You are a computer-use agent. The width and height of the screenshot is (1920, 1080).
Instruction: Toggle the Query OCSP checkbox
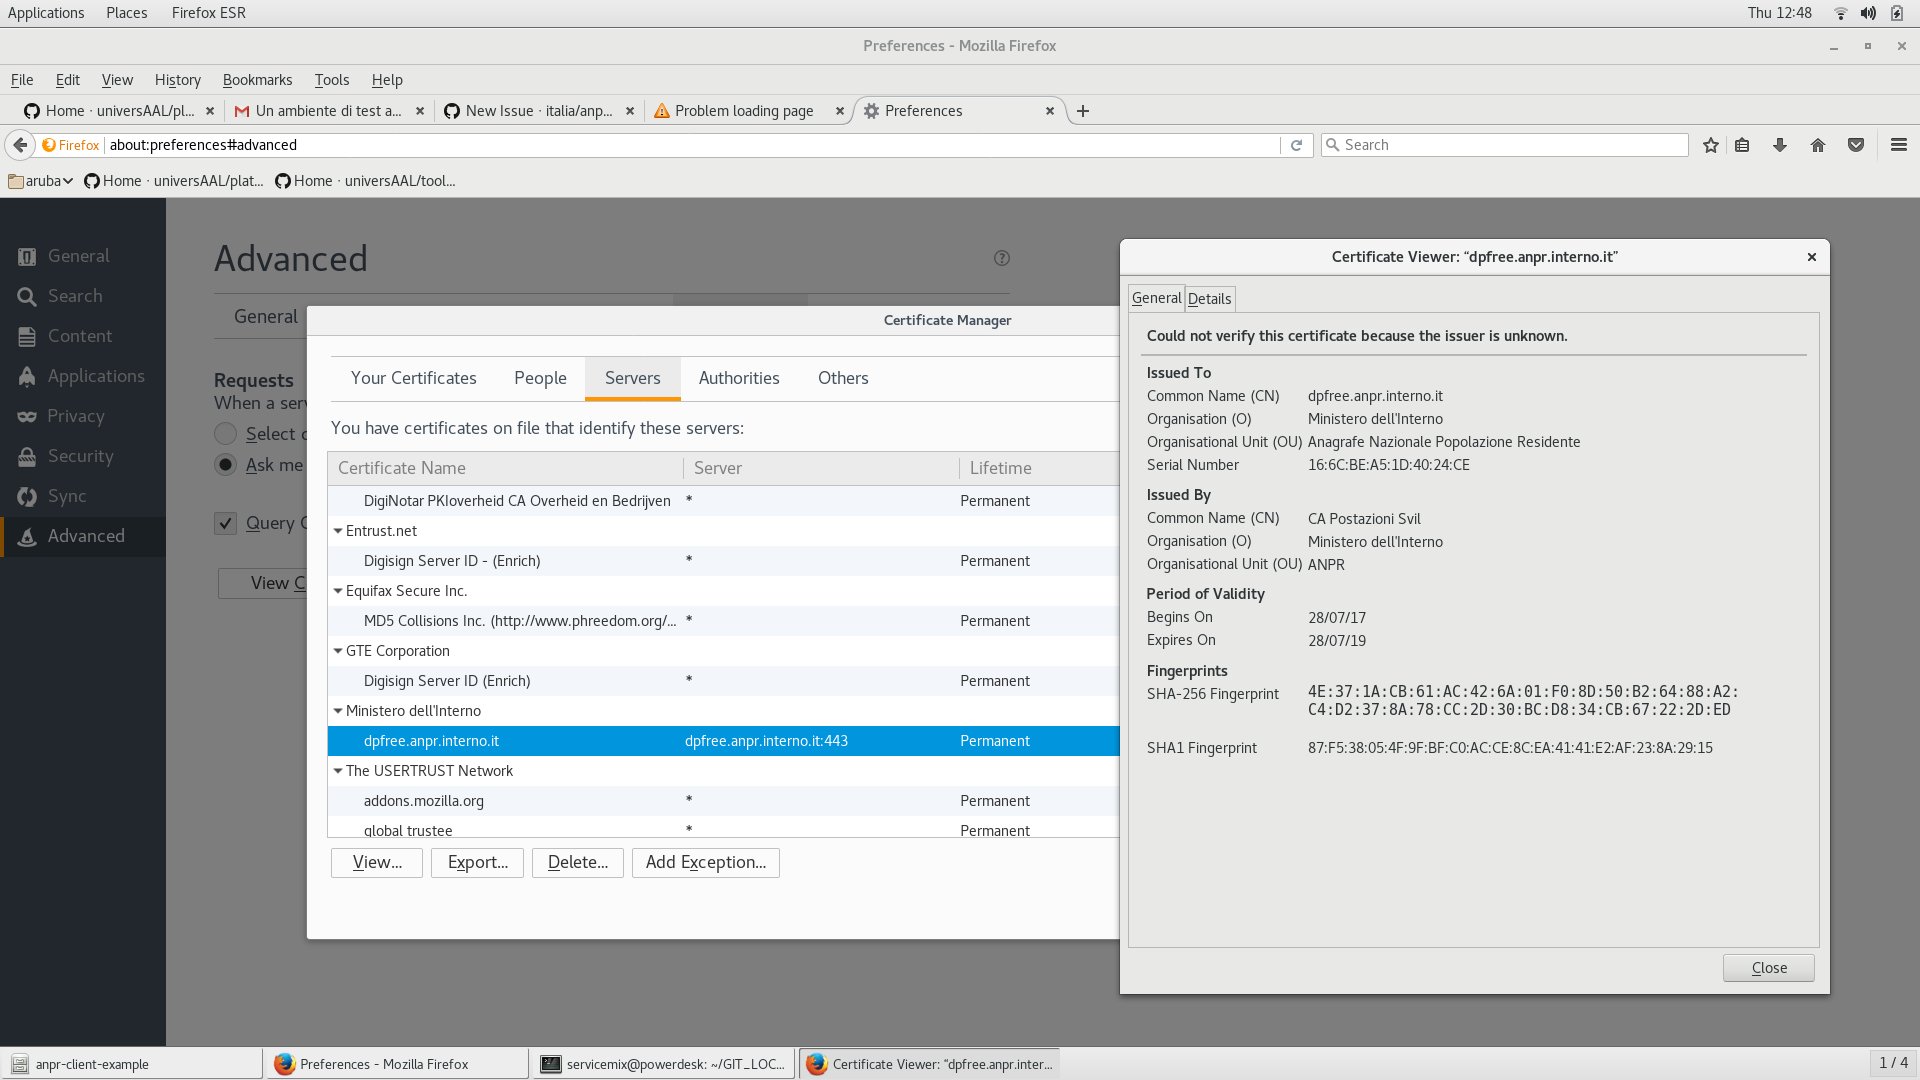226,523
